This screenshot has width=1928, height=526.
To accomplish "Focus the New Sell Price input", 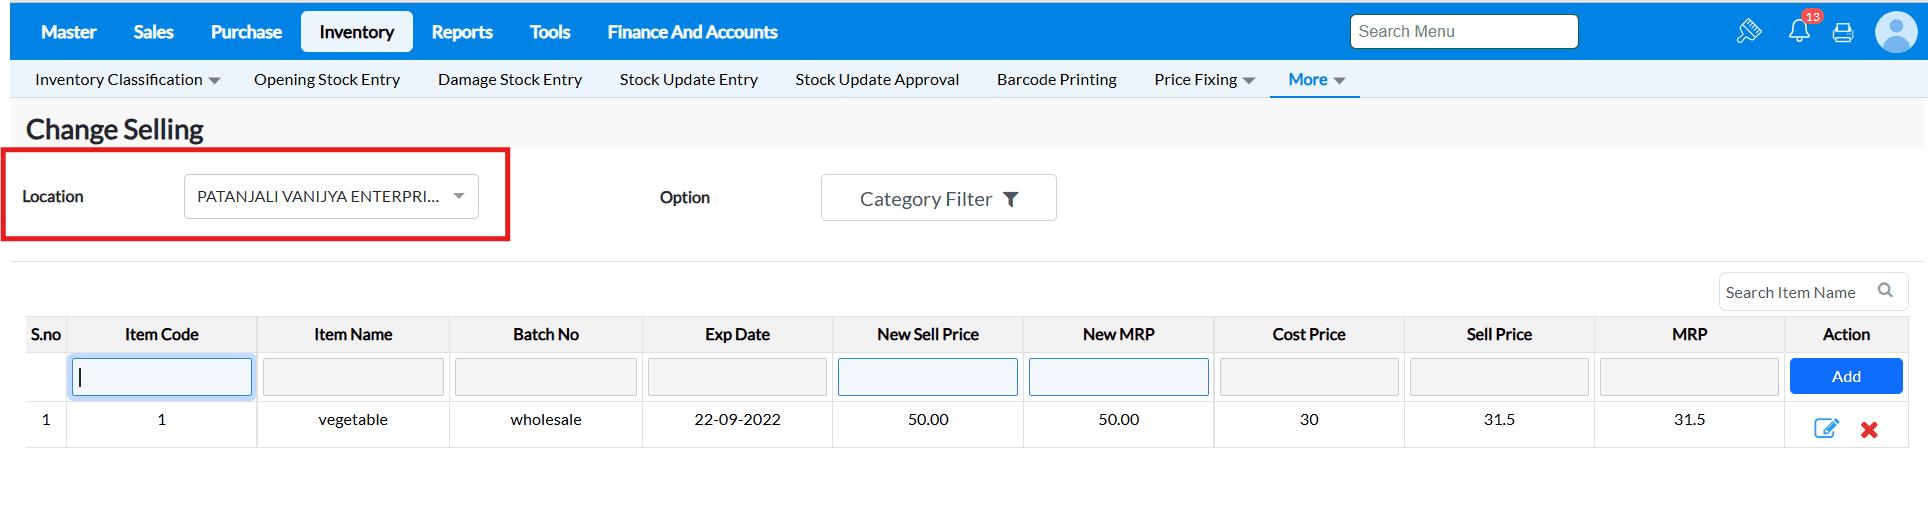I will [927, 377].
